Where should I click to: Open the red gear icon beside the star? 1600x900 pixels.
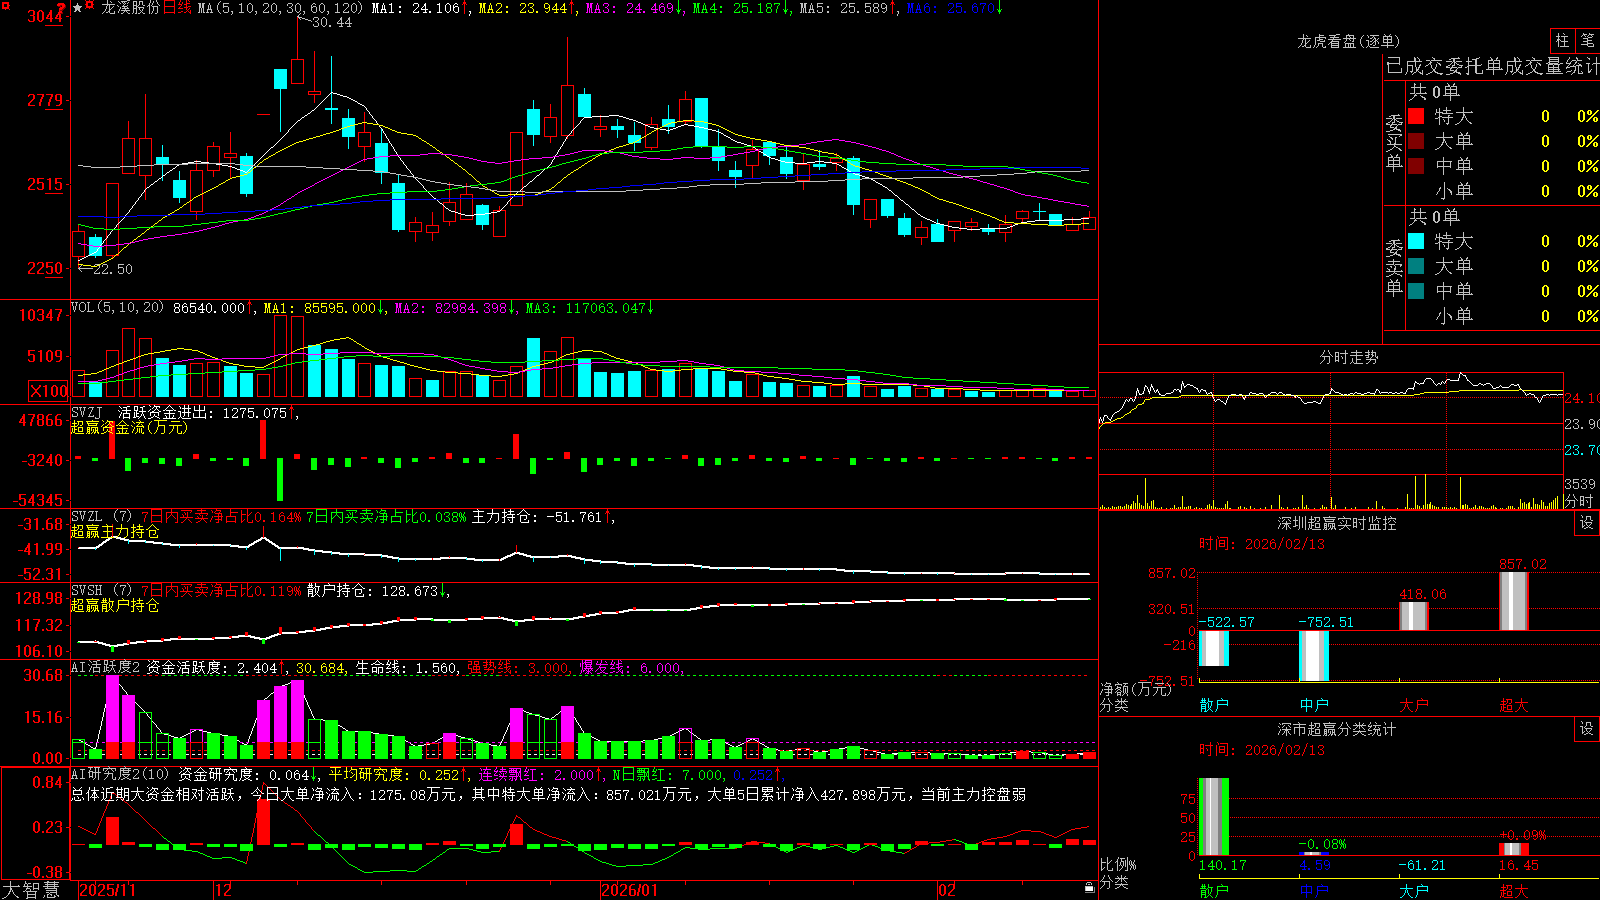tap(91, 7)
